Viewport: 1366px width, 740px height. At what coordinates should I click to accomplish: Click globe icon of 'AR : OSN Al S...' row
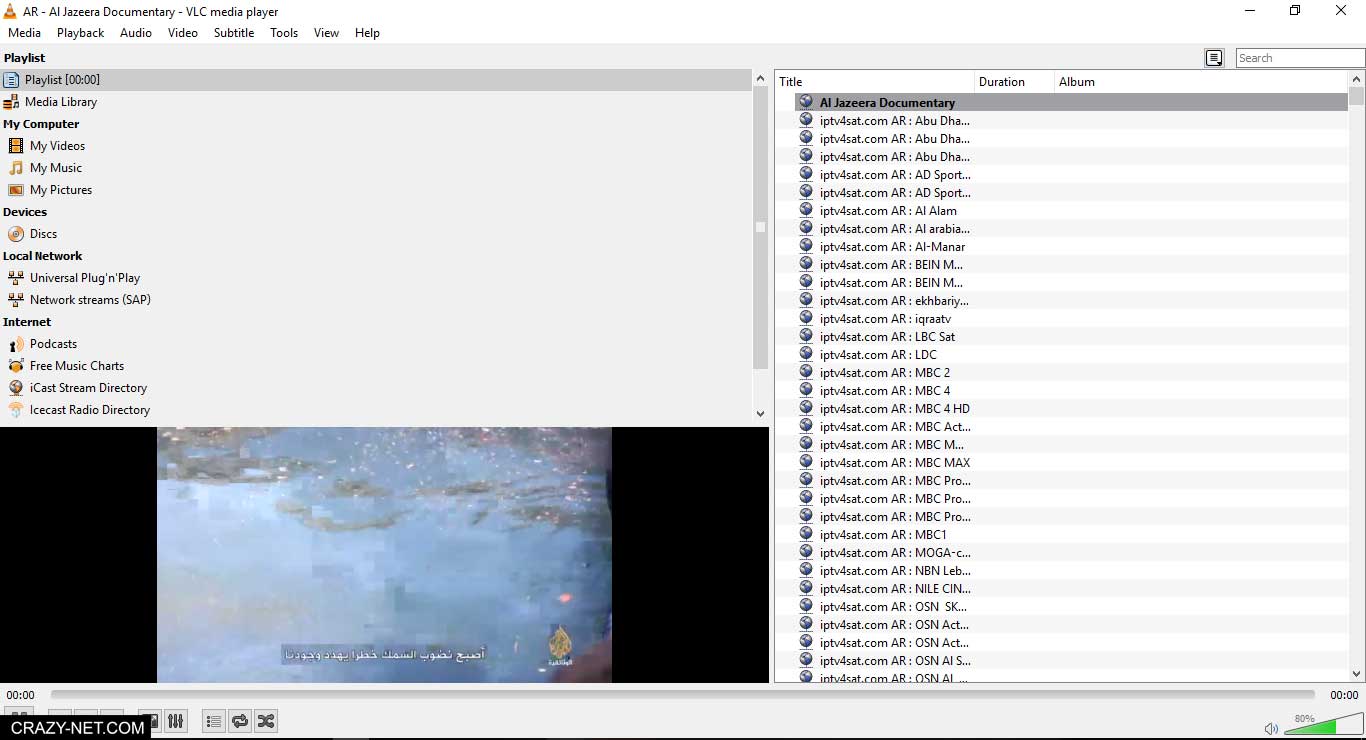point(806,660)
